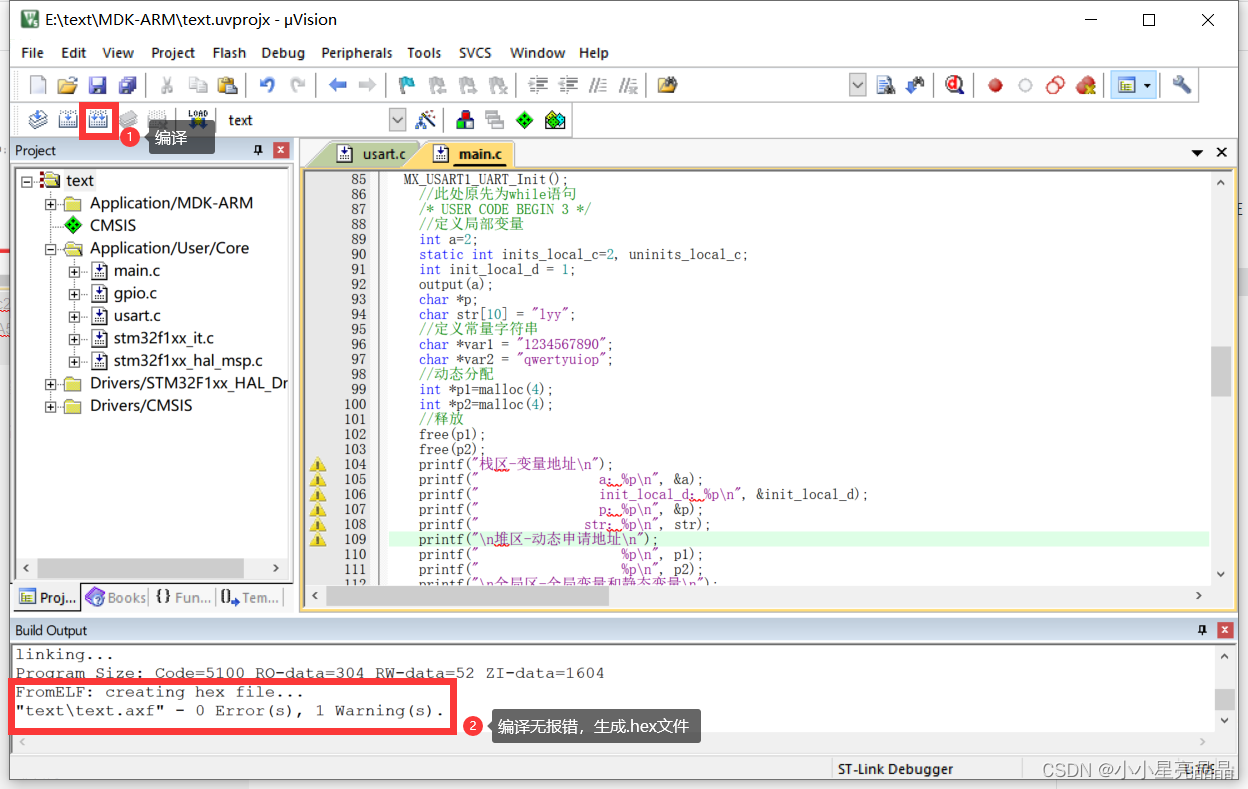This screenshot has width=1248, height=789.
Task: Switch to the main.c editor tab
Action: [x=468, y=154]
